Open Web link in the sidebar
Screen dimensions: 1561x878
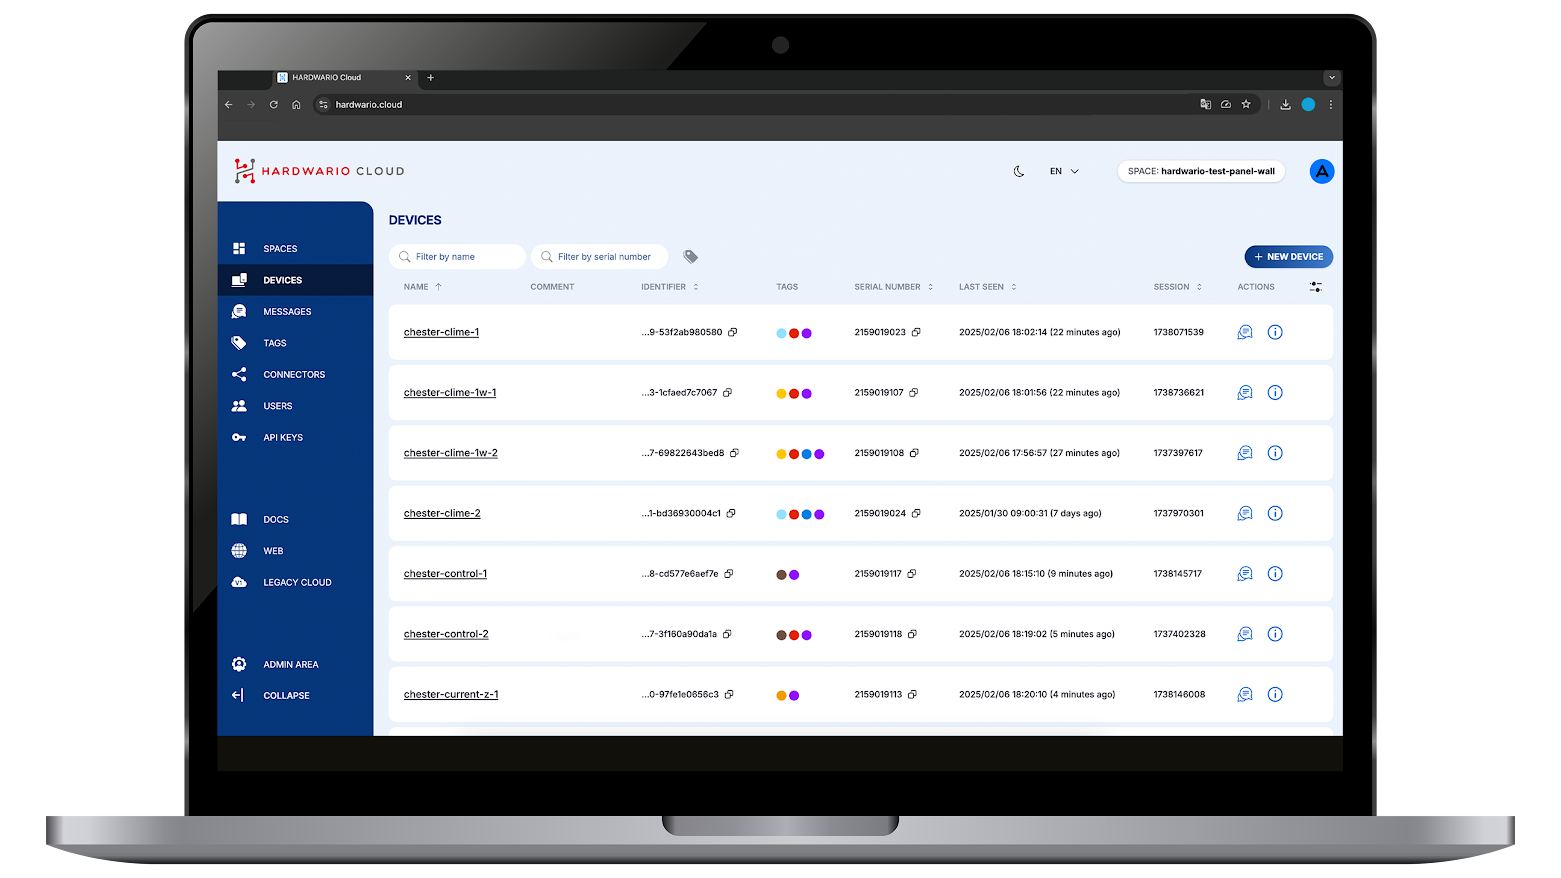pos(295,551)
